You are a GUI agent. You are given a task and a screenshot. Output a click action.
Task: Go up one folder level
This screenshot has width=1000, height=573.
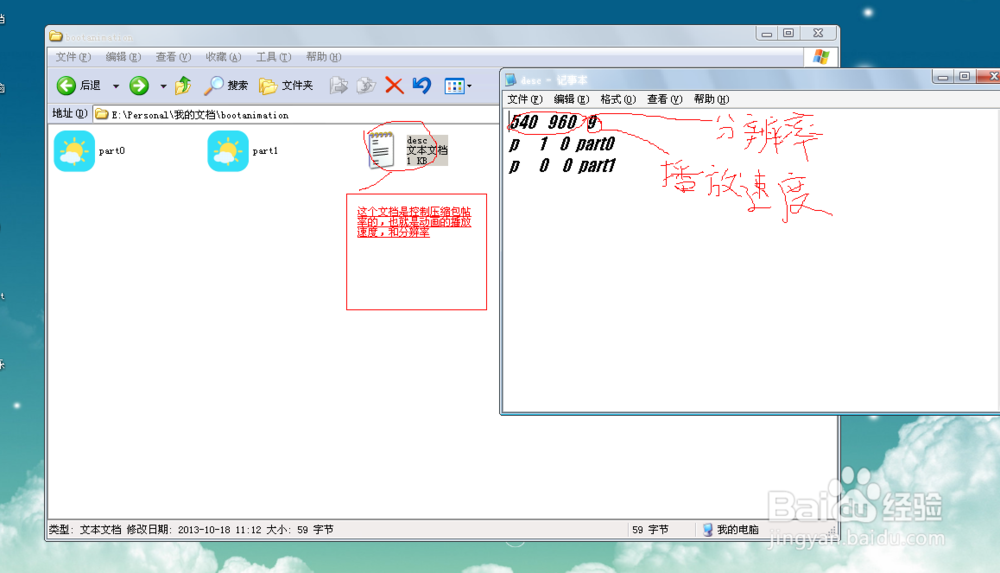(x=183, y=86)
